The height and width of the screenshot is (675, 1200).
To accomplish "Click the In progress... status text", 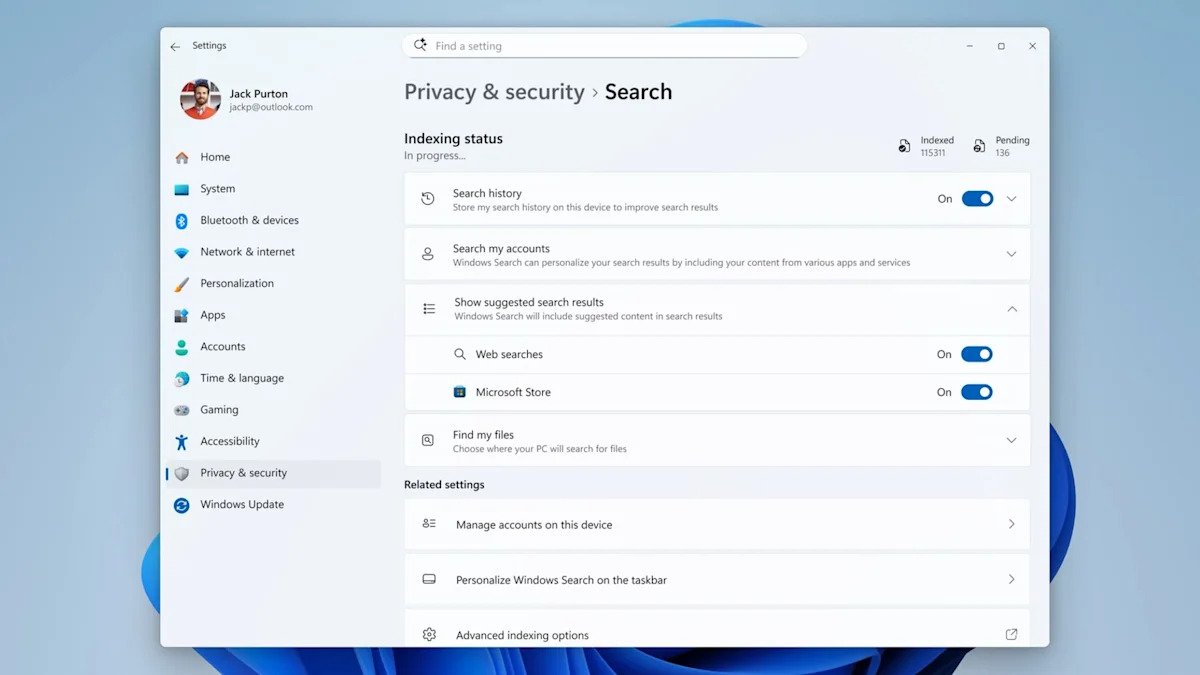I will [x=435, y=156].
